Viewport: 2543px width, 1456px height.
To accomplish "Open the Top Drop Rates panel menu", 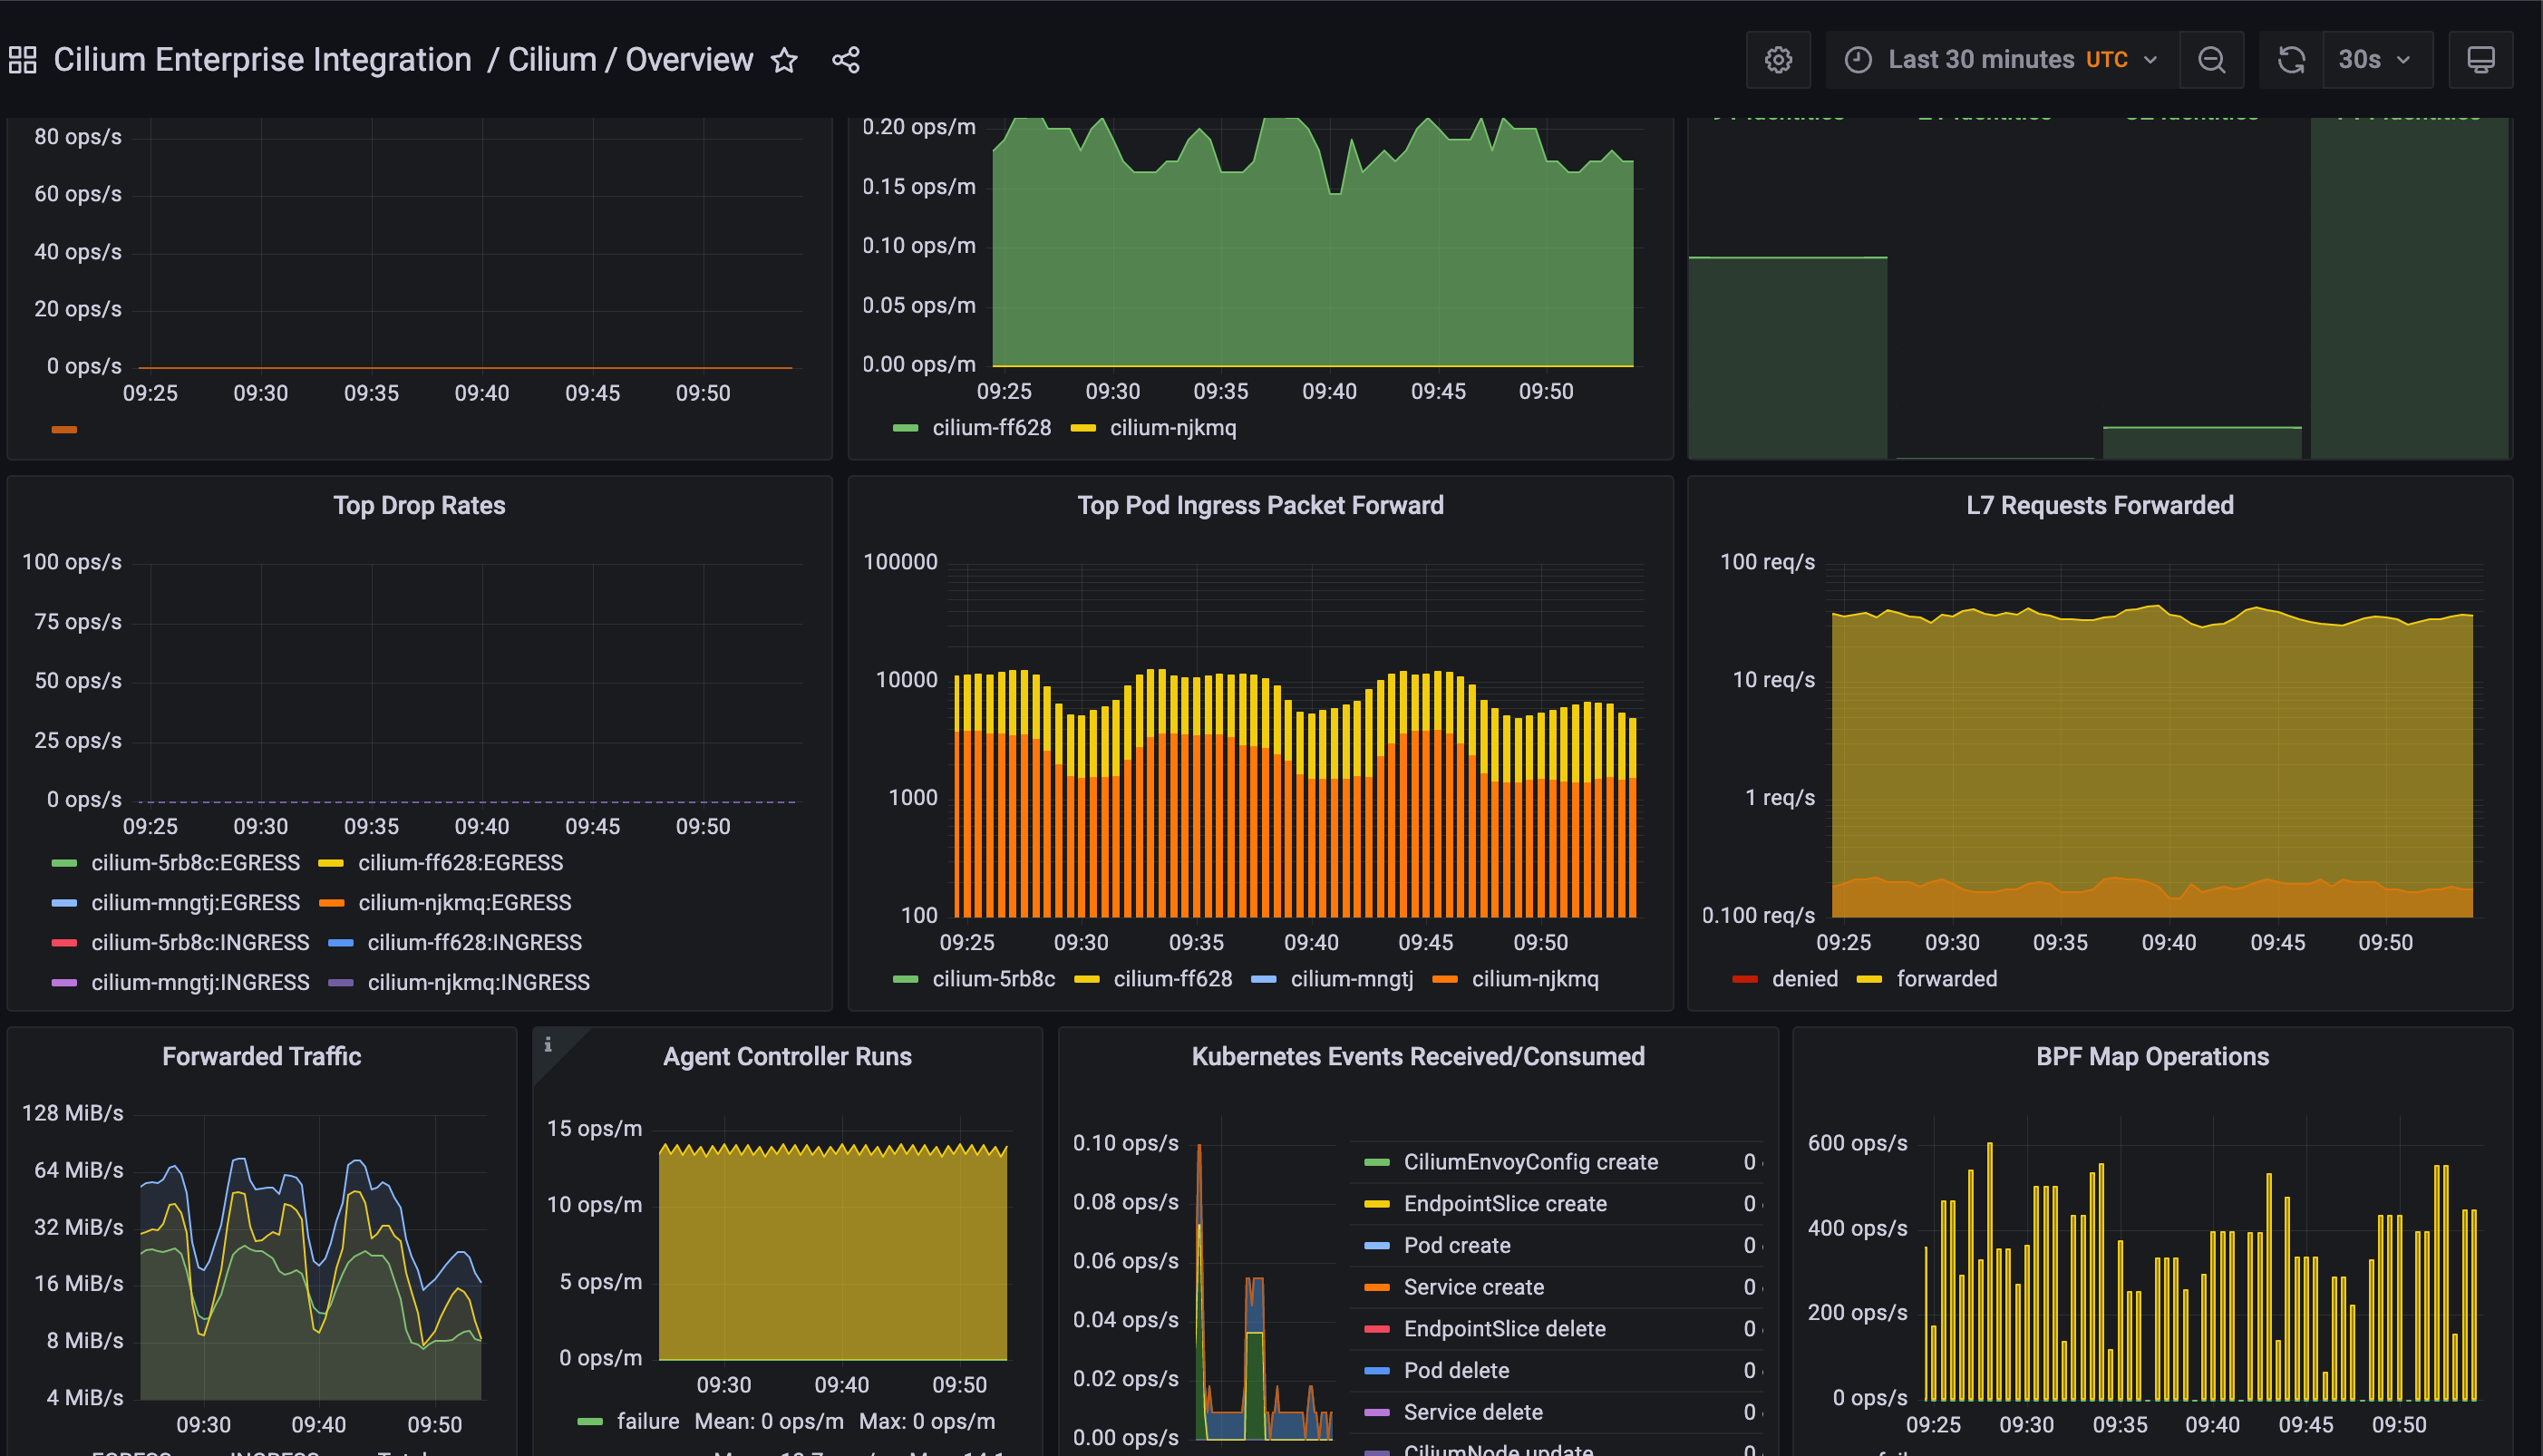I will click(419, 505).
